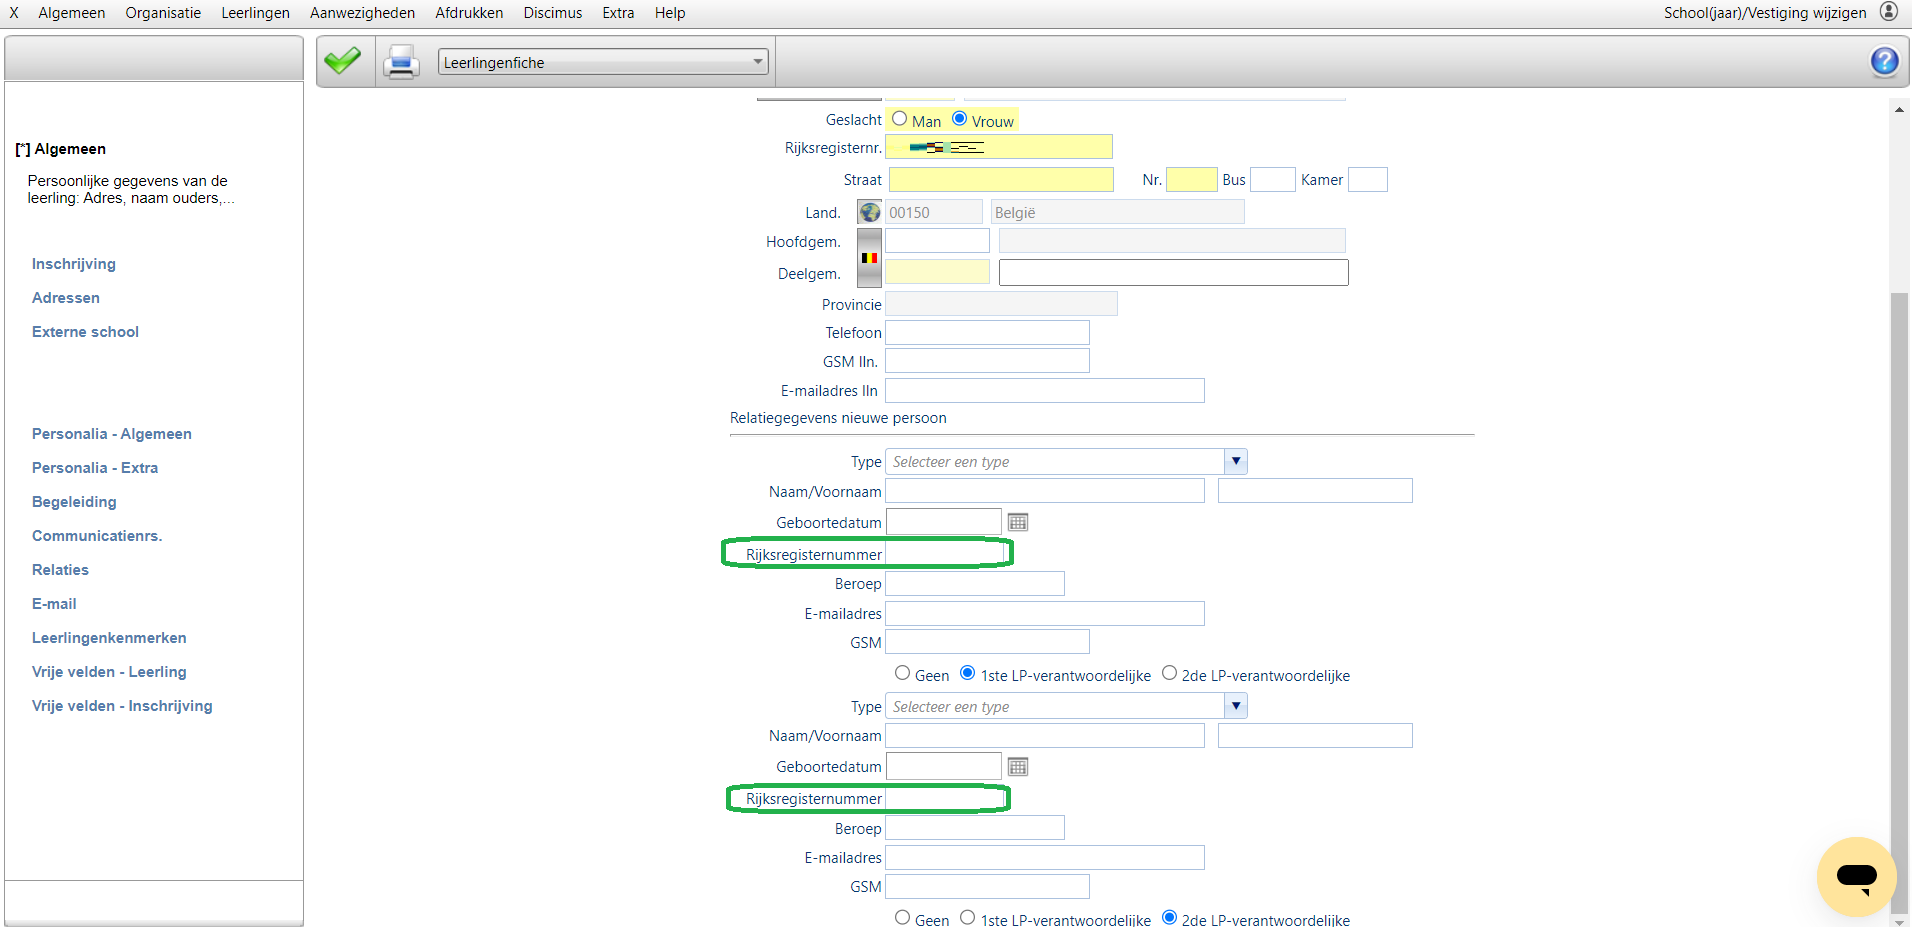This screenshot has height=935, width=1912.
Task: Click the Belgian flag icon beside Hoofdgem.
Action: click(x=870, y=258)
